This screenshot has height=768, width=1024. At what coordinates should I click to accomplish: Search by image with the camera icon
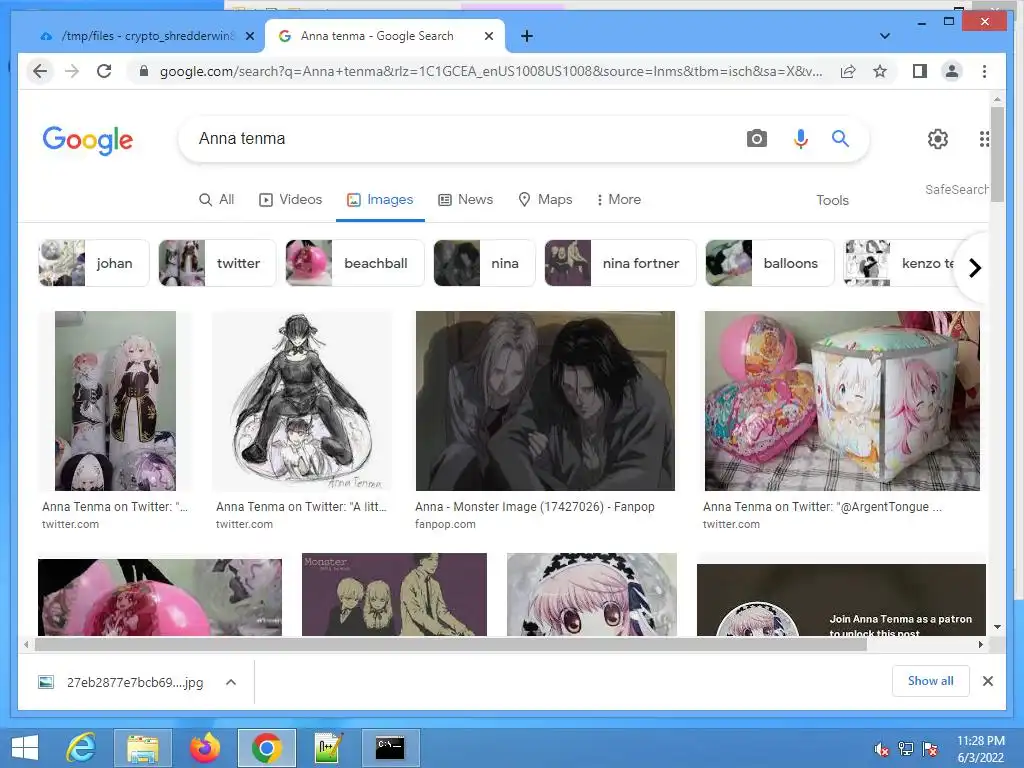pos(756,138)
